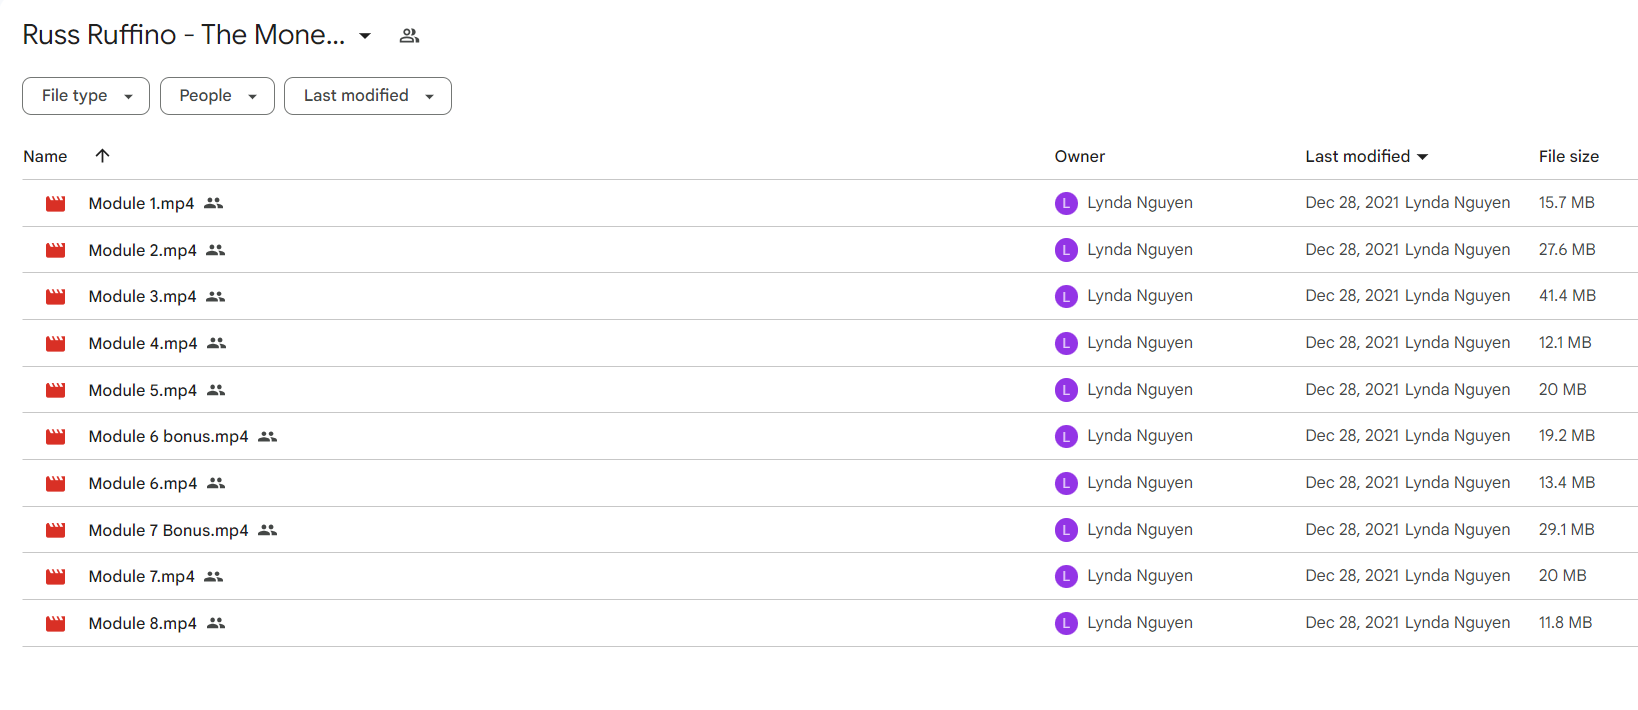The height and width of the screenshot is (710, 1638).
Task: Click the Owner column header
Action: (x=1079, y=156)
